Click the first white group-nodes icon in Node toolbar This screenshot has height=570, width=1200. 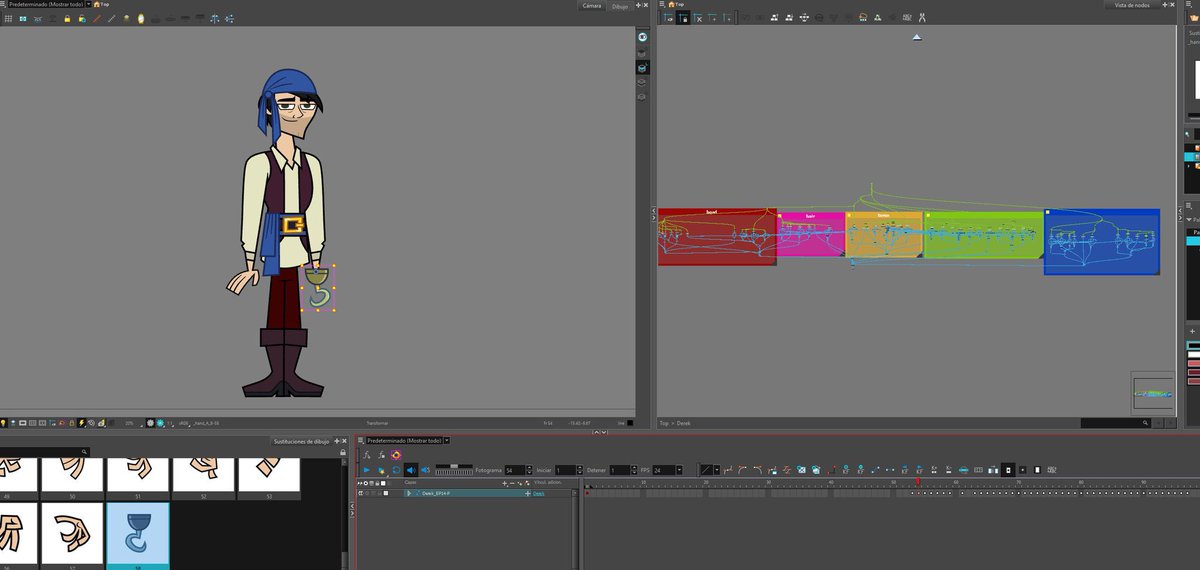click(x=774, y=18)
